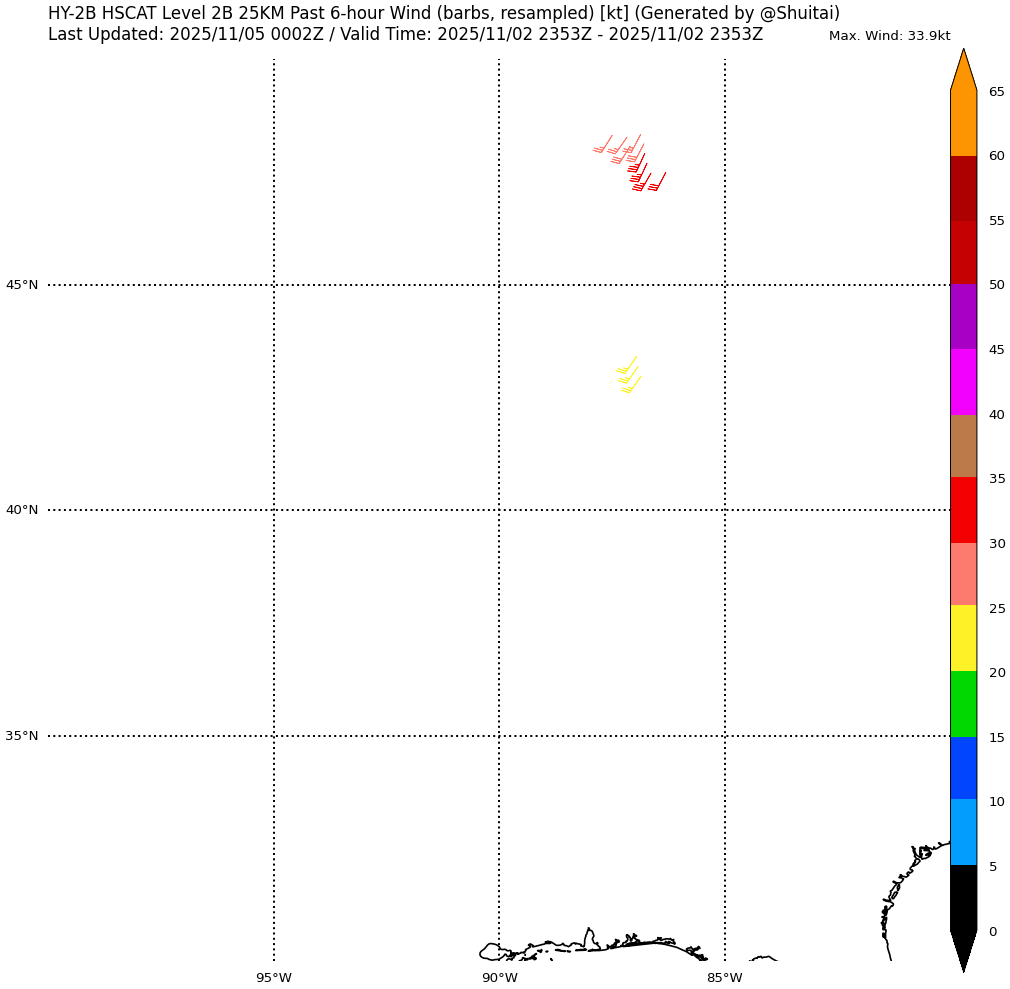Click the HY-2B HSCAT title text
The height and width of the screenshot is (989, 1010).
point(443,13)
